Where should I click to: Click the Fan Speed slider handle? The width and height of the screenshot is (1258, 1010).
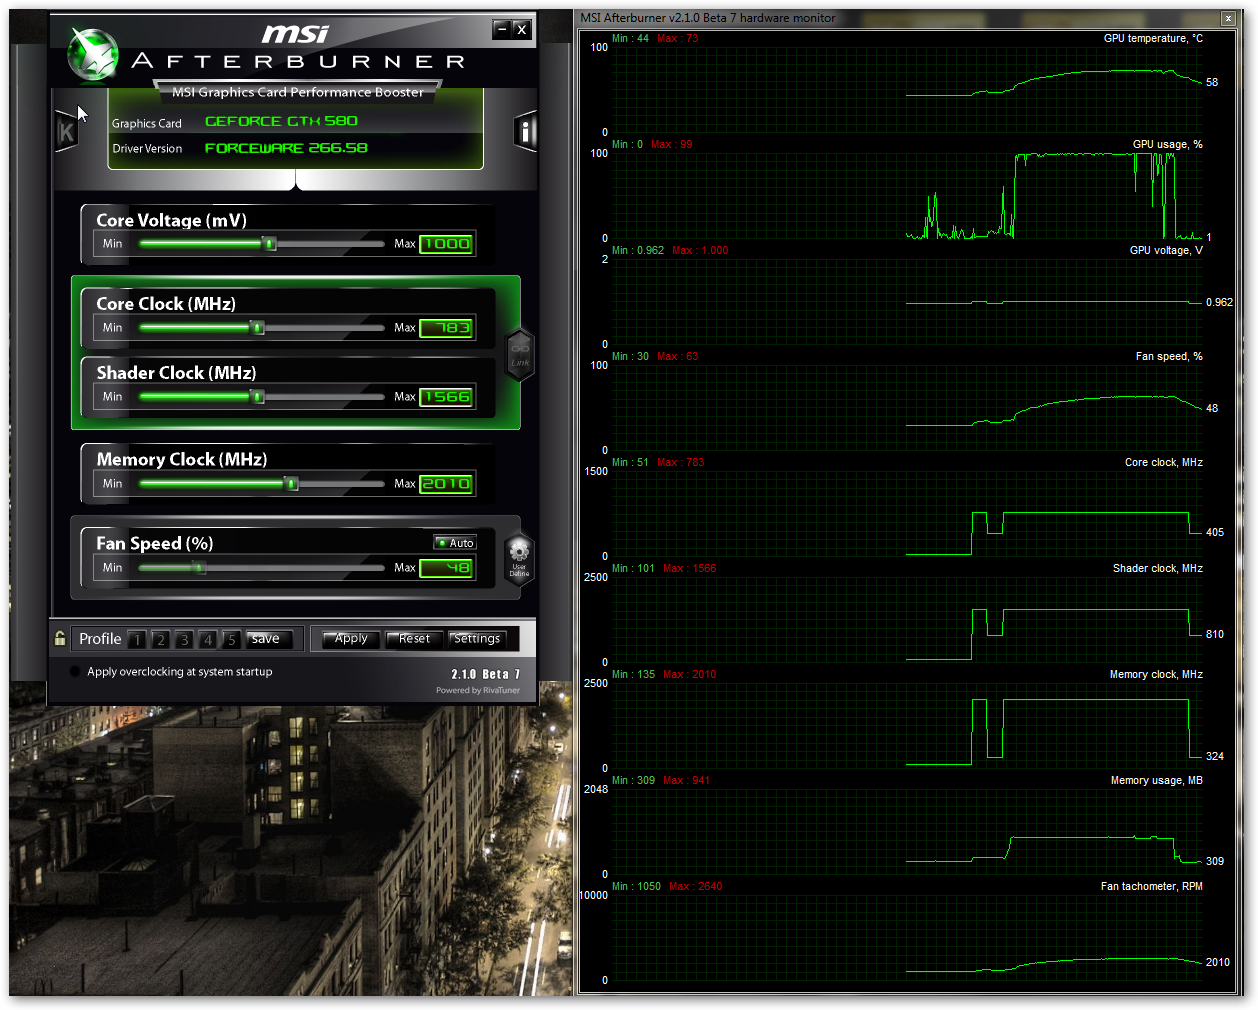point(199,568)
